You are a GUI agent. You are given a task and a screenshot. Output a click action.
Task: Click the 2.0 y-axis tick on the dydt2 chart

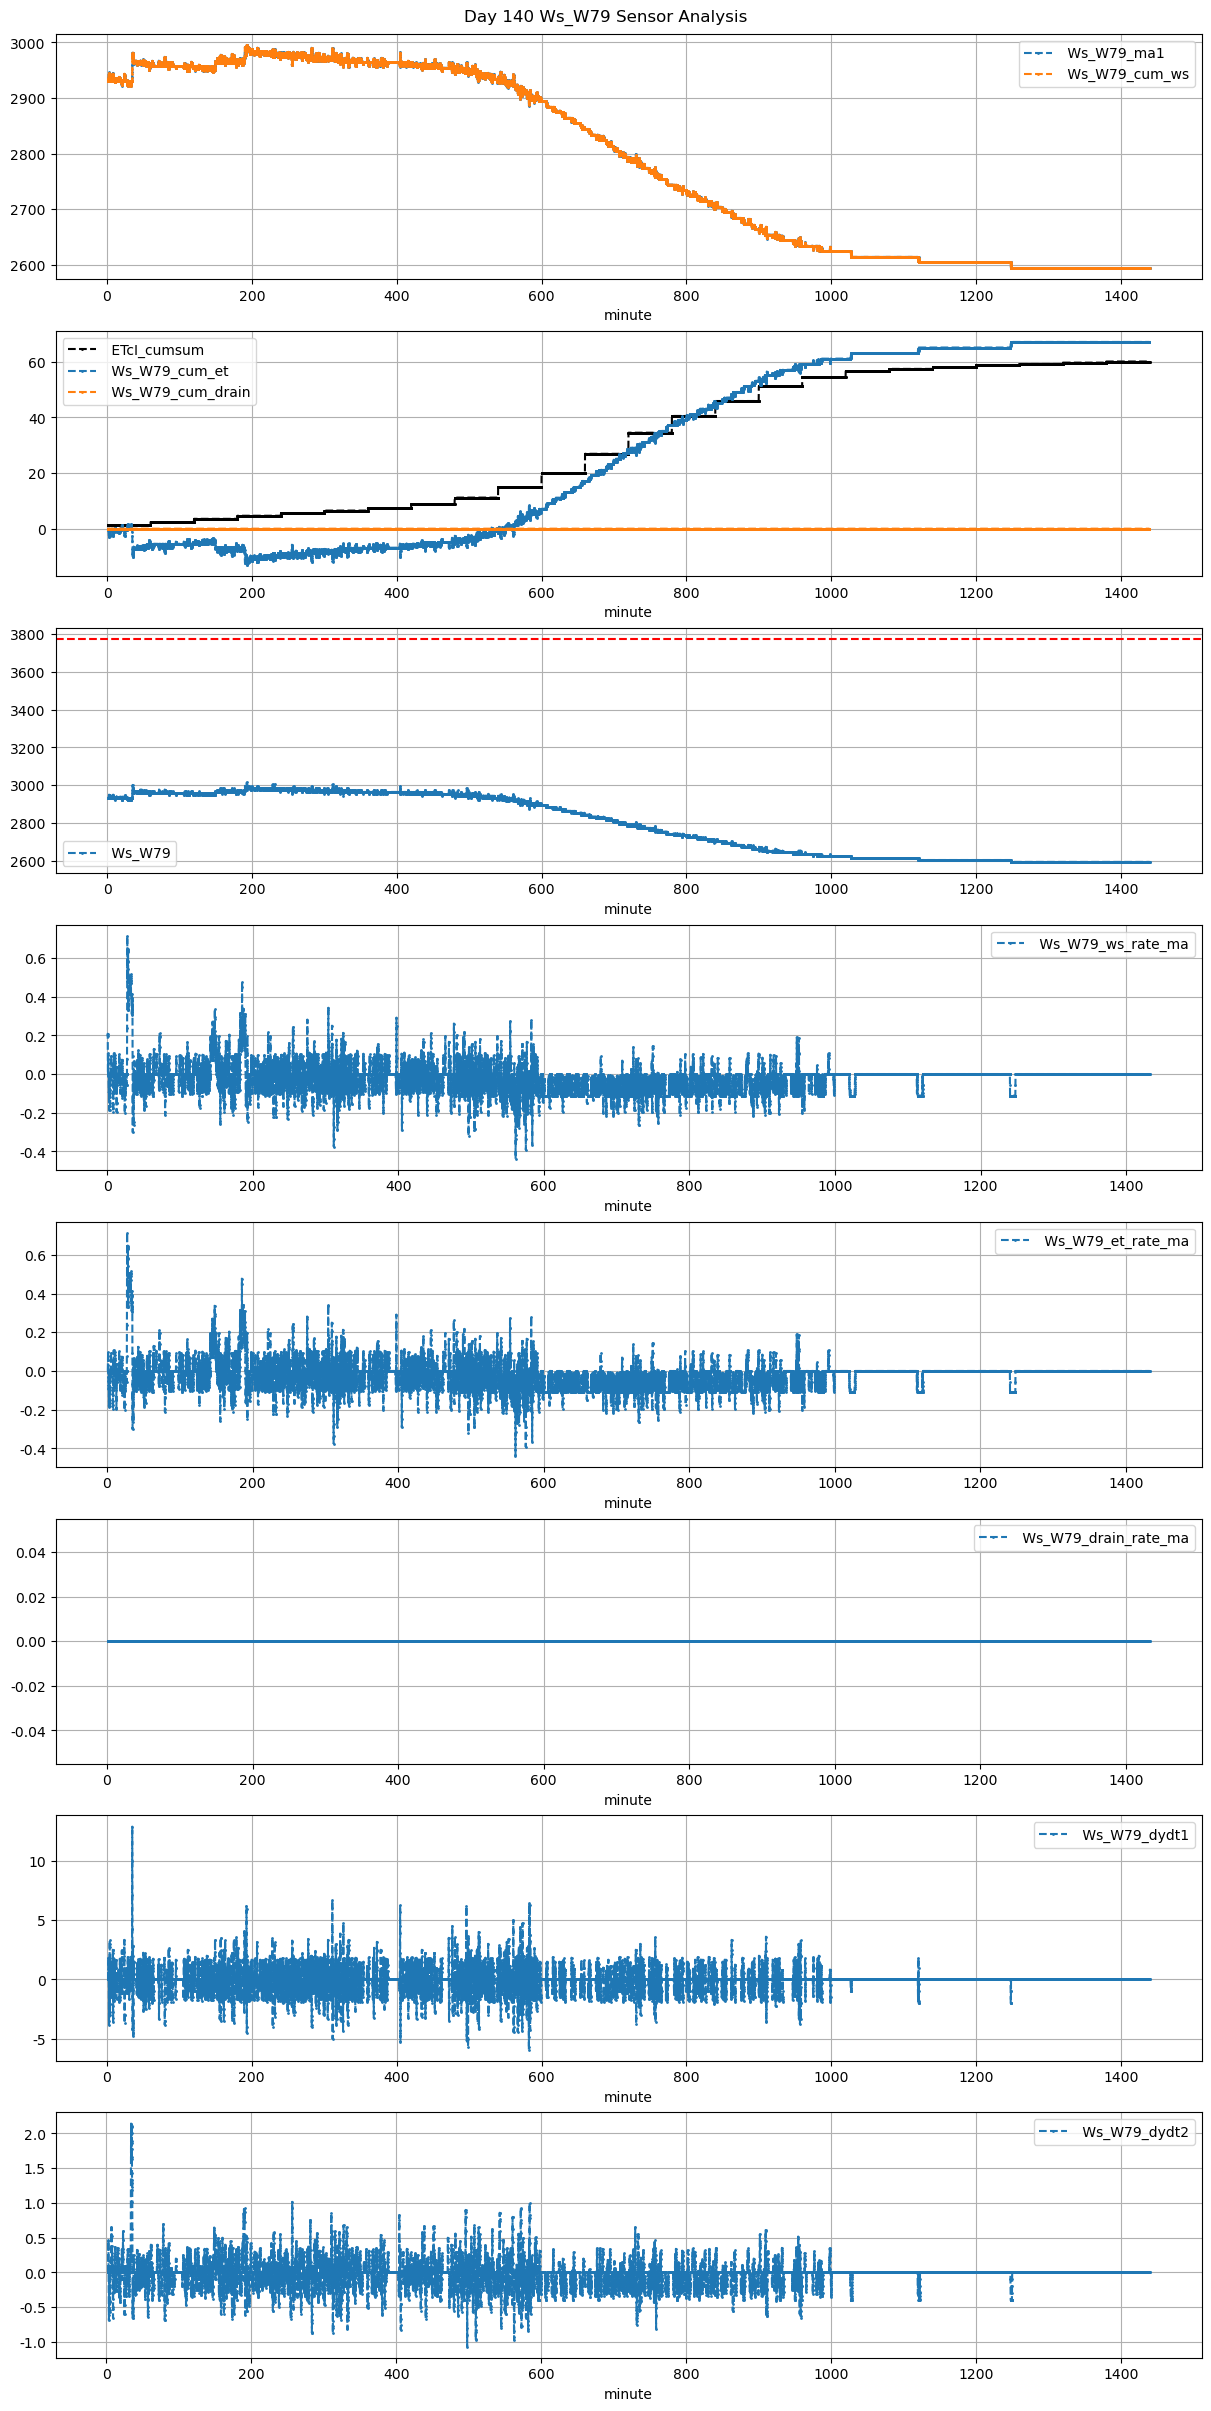[35, 2134]
